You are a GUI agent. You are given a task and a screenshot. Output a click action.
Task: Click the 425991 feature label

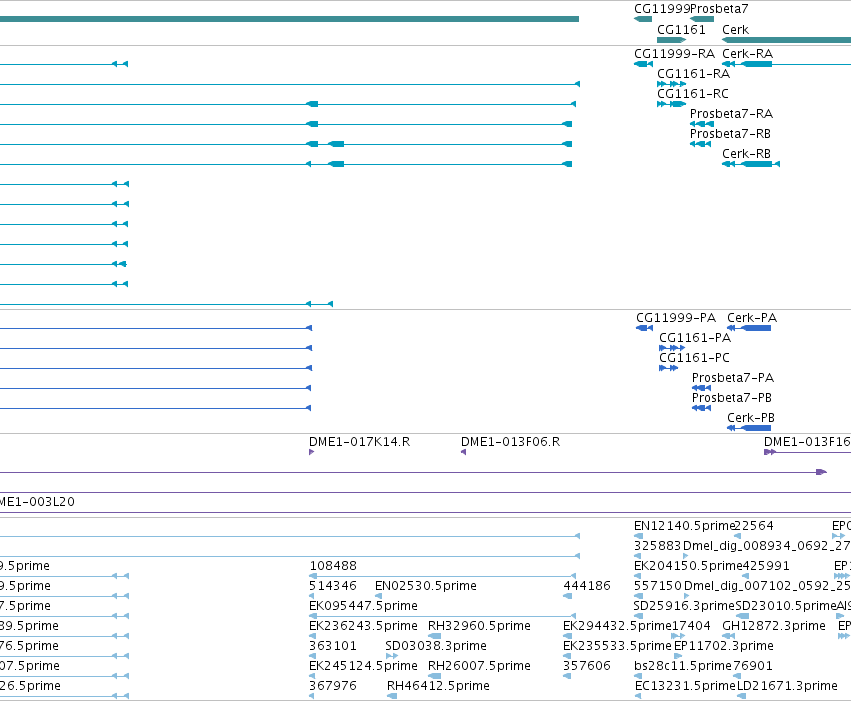click(x=766, y=566)
